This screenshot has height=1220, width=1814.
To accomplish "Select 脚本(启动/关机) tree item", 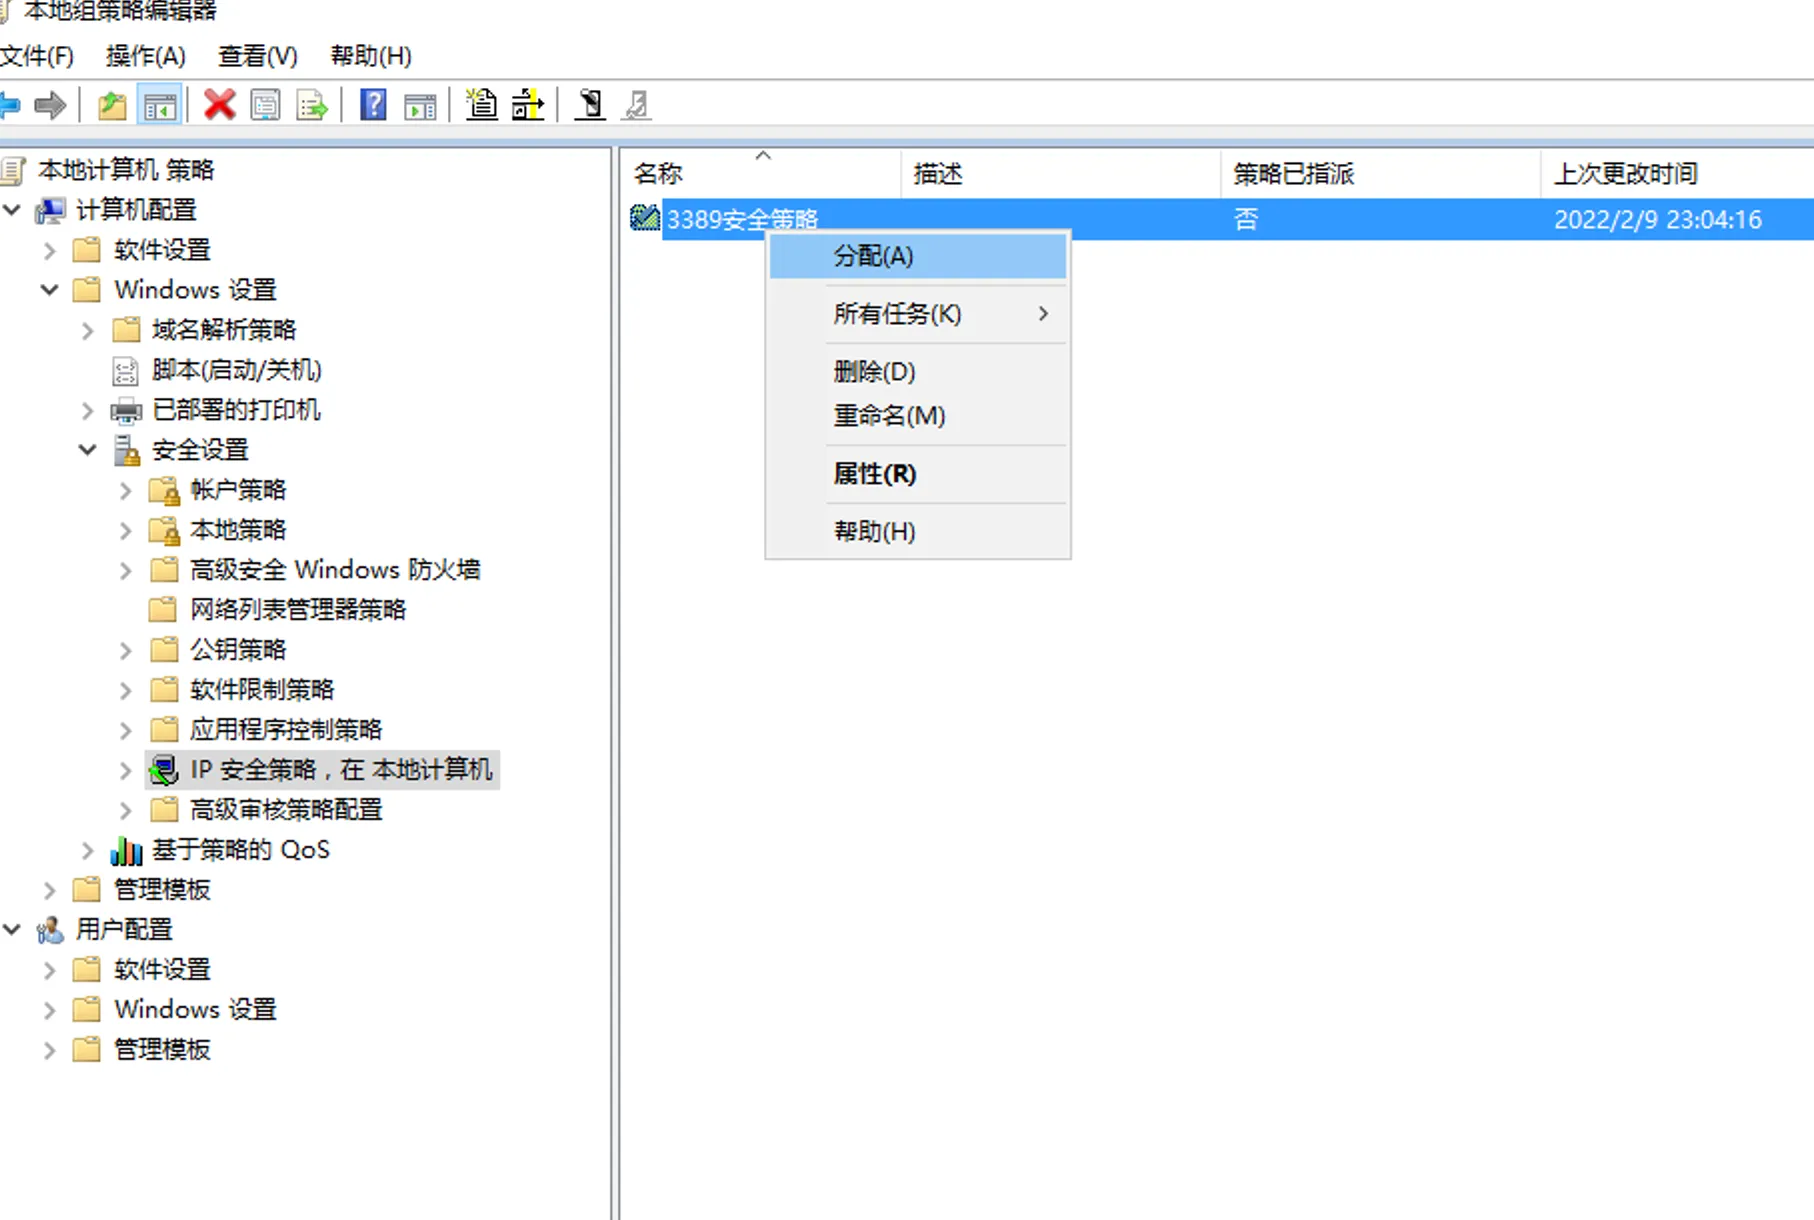I will pyautogui.click(x=236, y=370).
